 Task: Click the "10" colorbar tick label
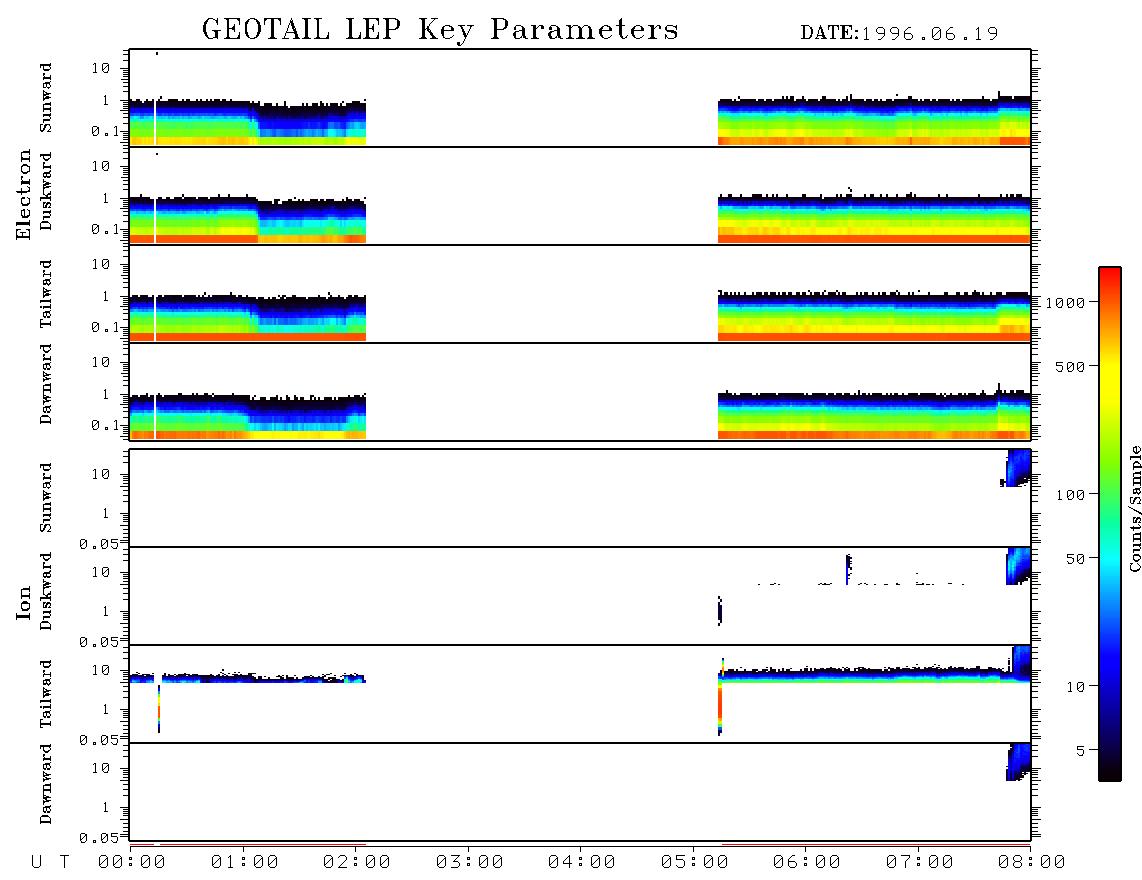point(1075,687)
